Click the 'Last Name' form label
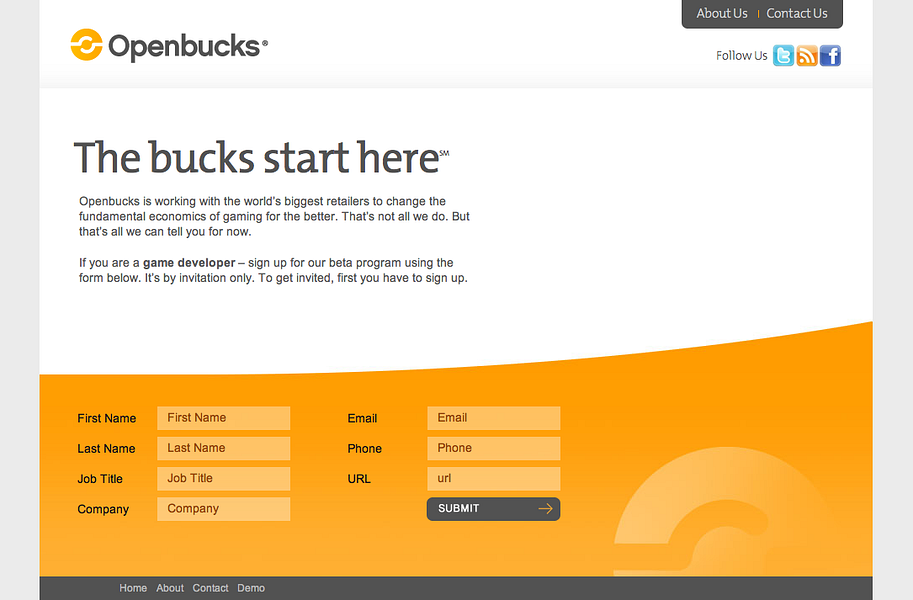 pyautogui.click(x=107, y=449)
